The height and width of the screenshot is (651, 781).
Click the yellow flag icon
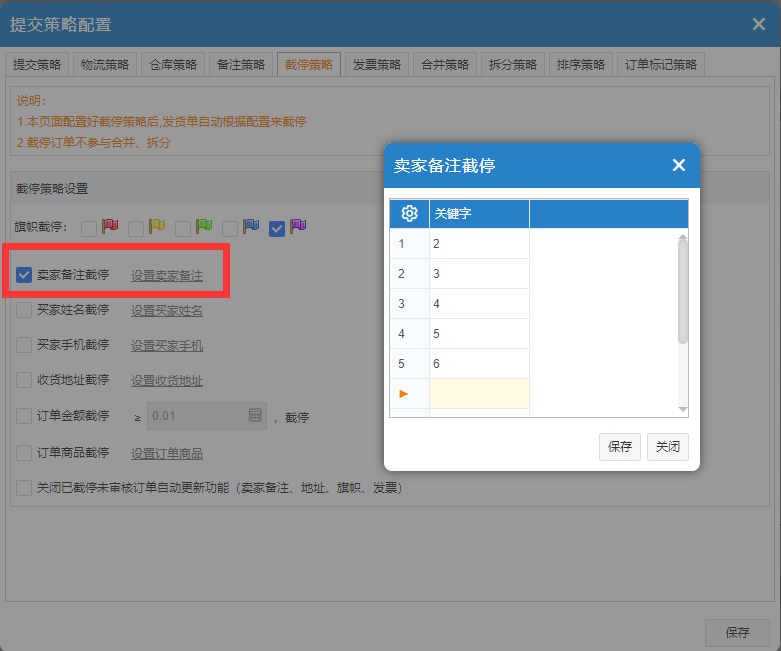coord(156,226)
